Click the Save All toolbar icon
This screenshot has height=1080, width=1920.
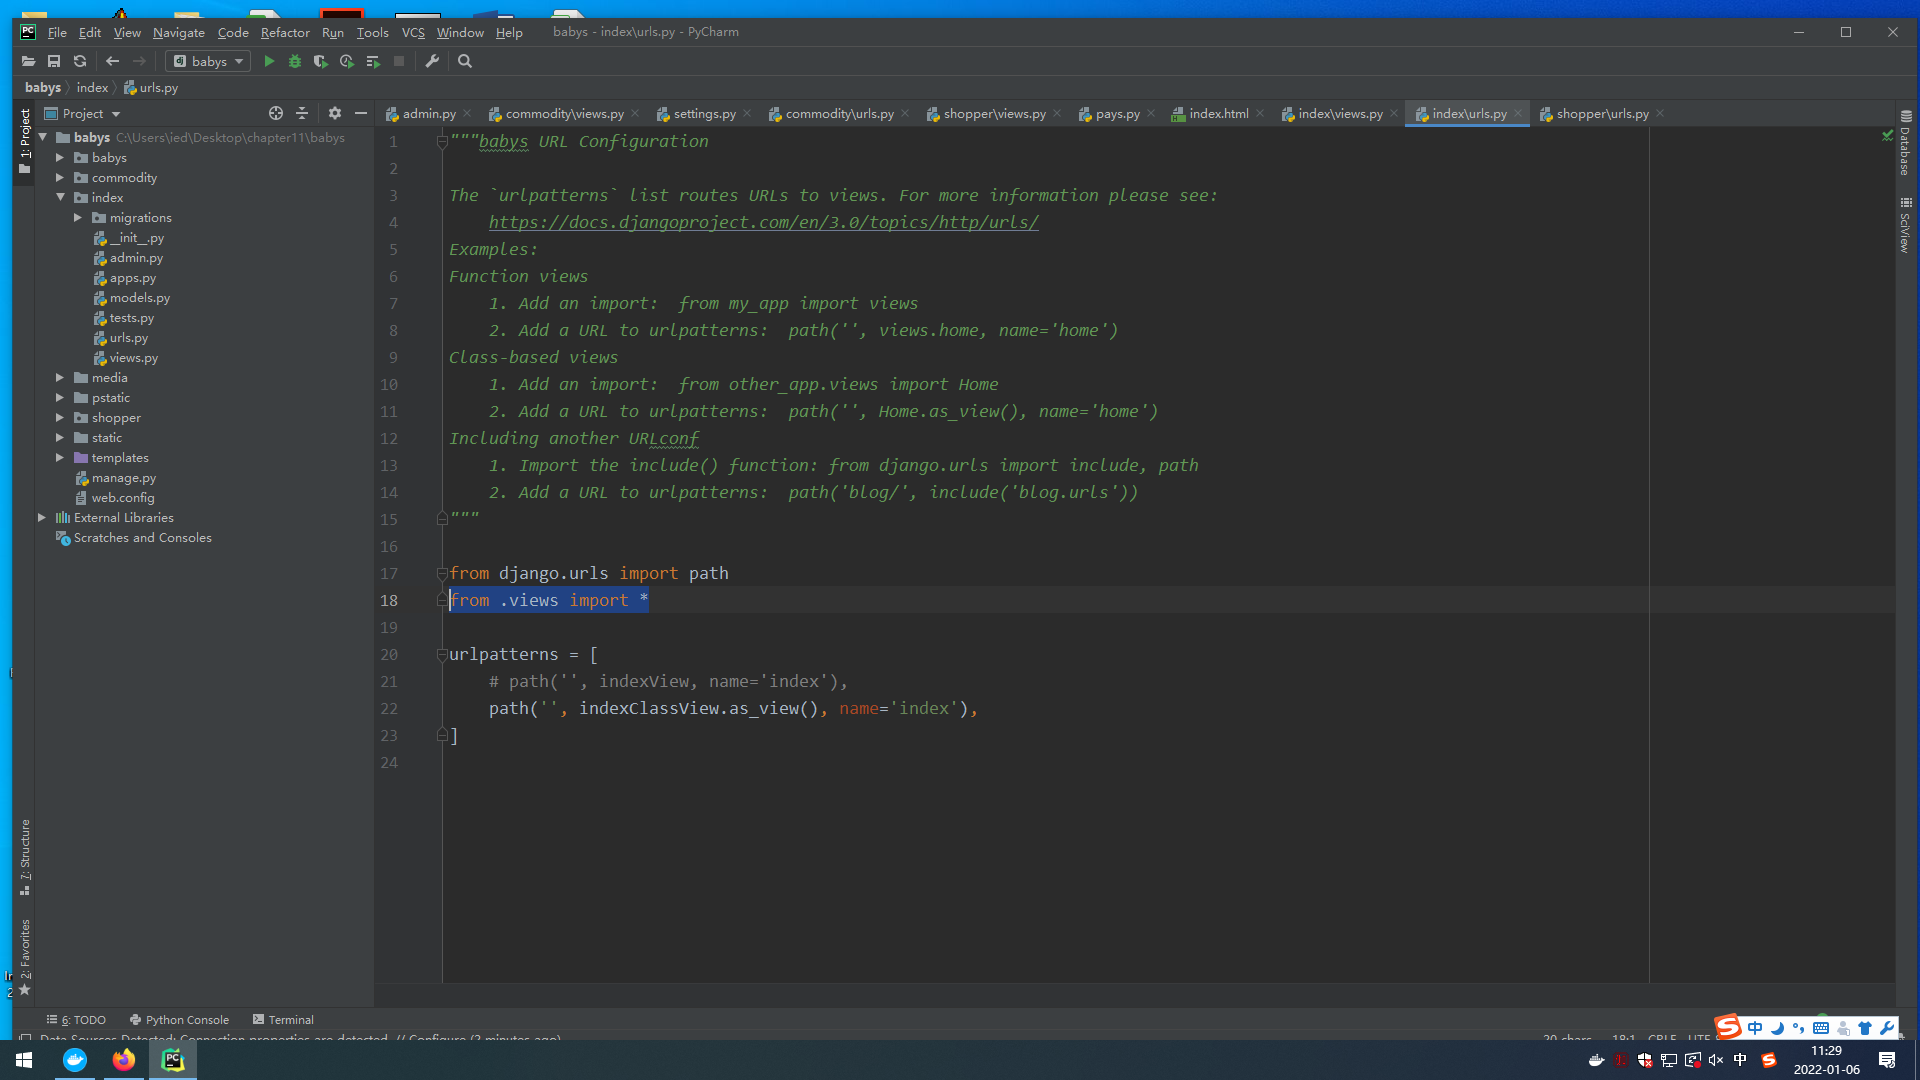[54, 61]
